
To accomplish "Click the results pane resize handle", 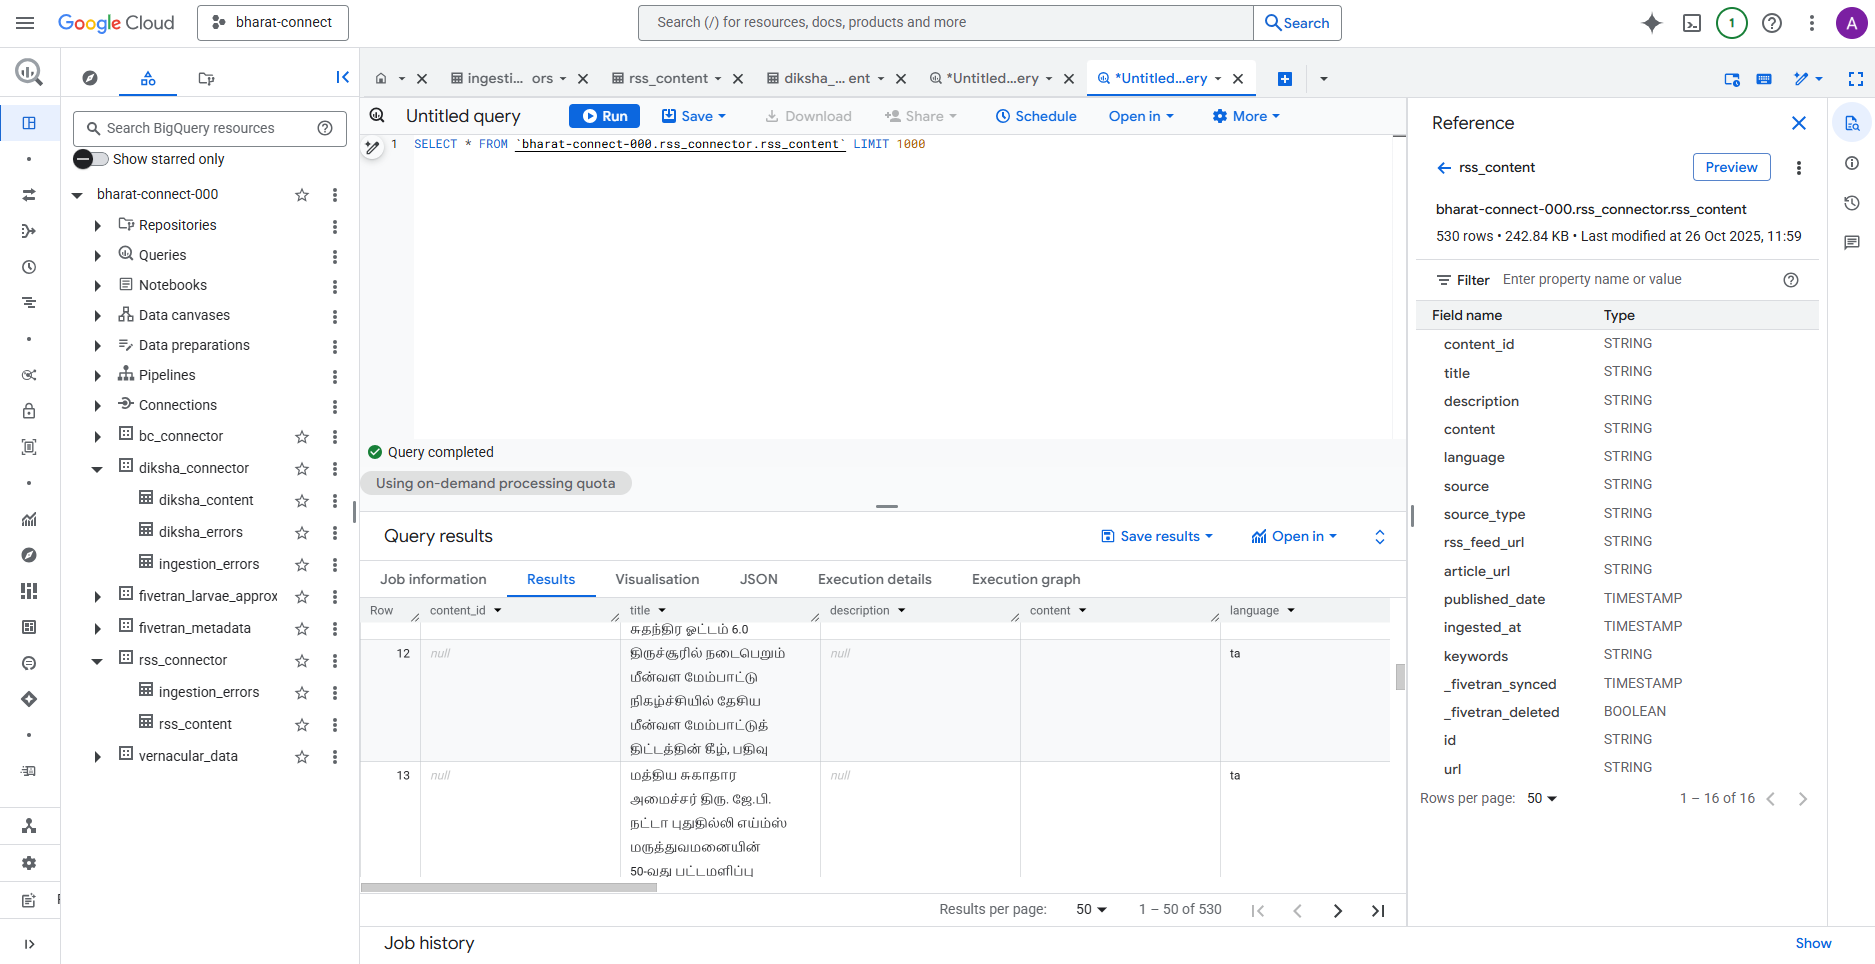I will pos(887,507).
